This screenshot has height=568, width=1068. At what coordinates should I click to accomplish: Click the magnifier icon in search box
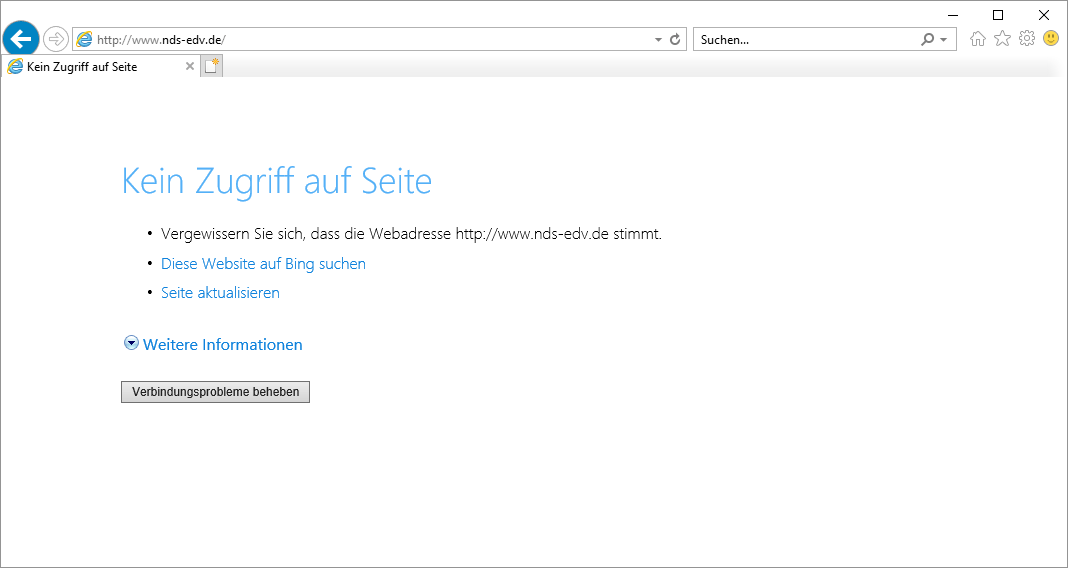point(928,40)
